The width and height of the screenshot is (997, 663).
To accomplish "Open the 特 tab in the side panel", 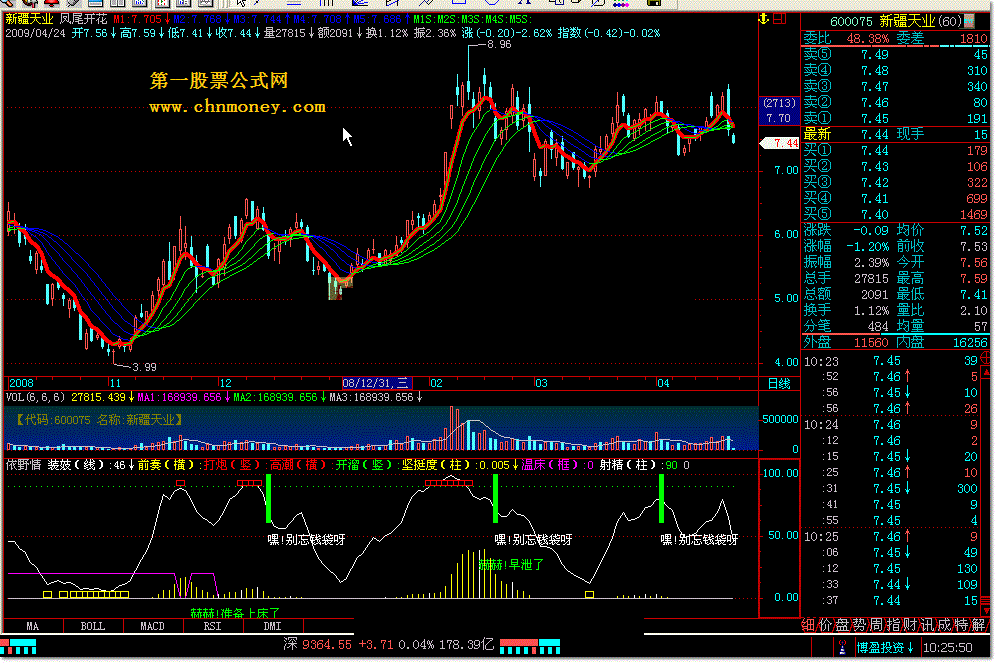I will [x=961, y=625].
